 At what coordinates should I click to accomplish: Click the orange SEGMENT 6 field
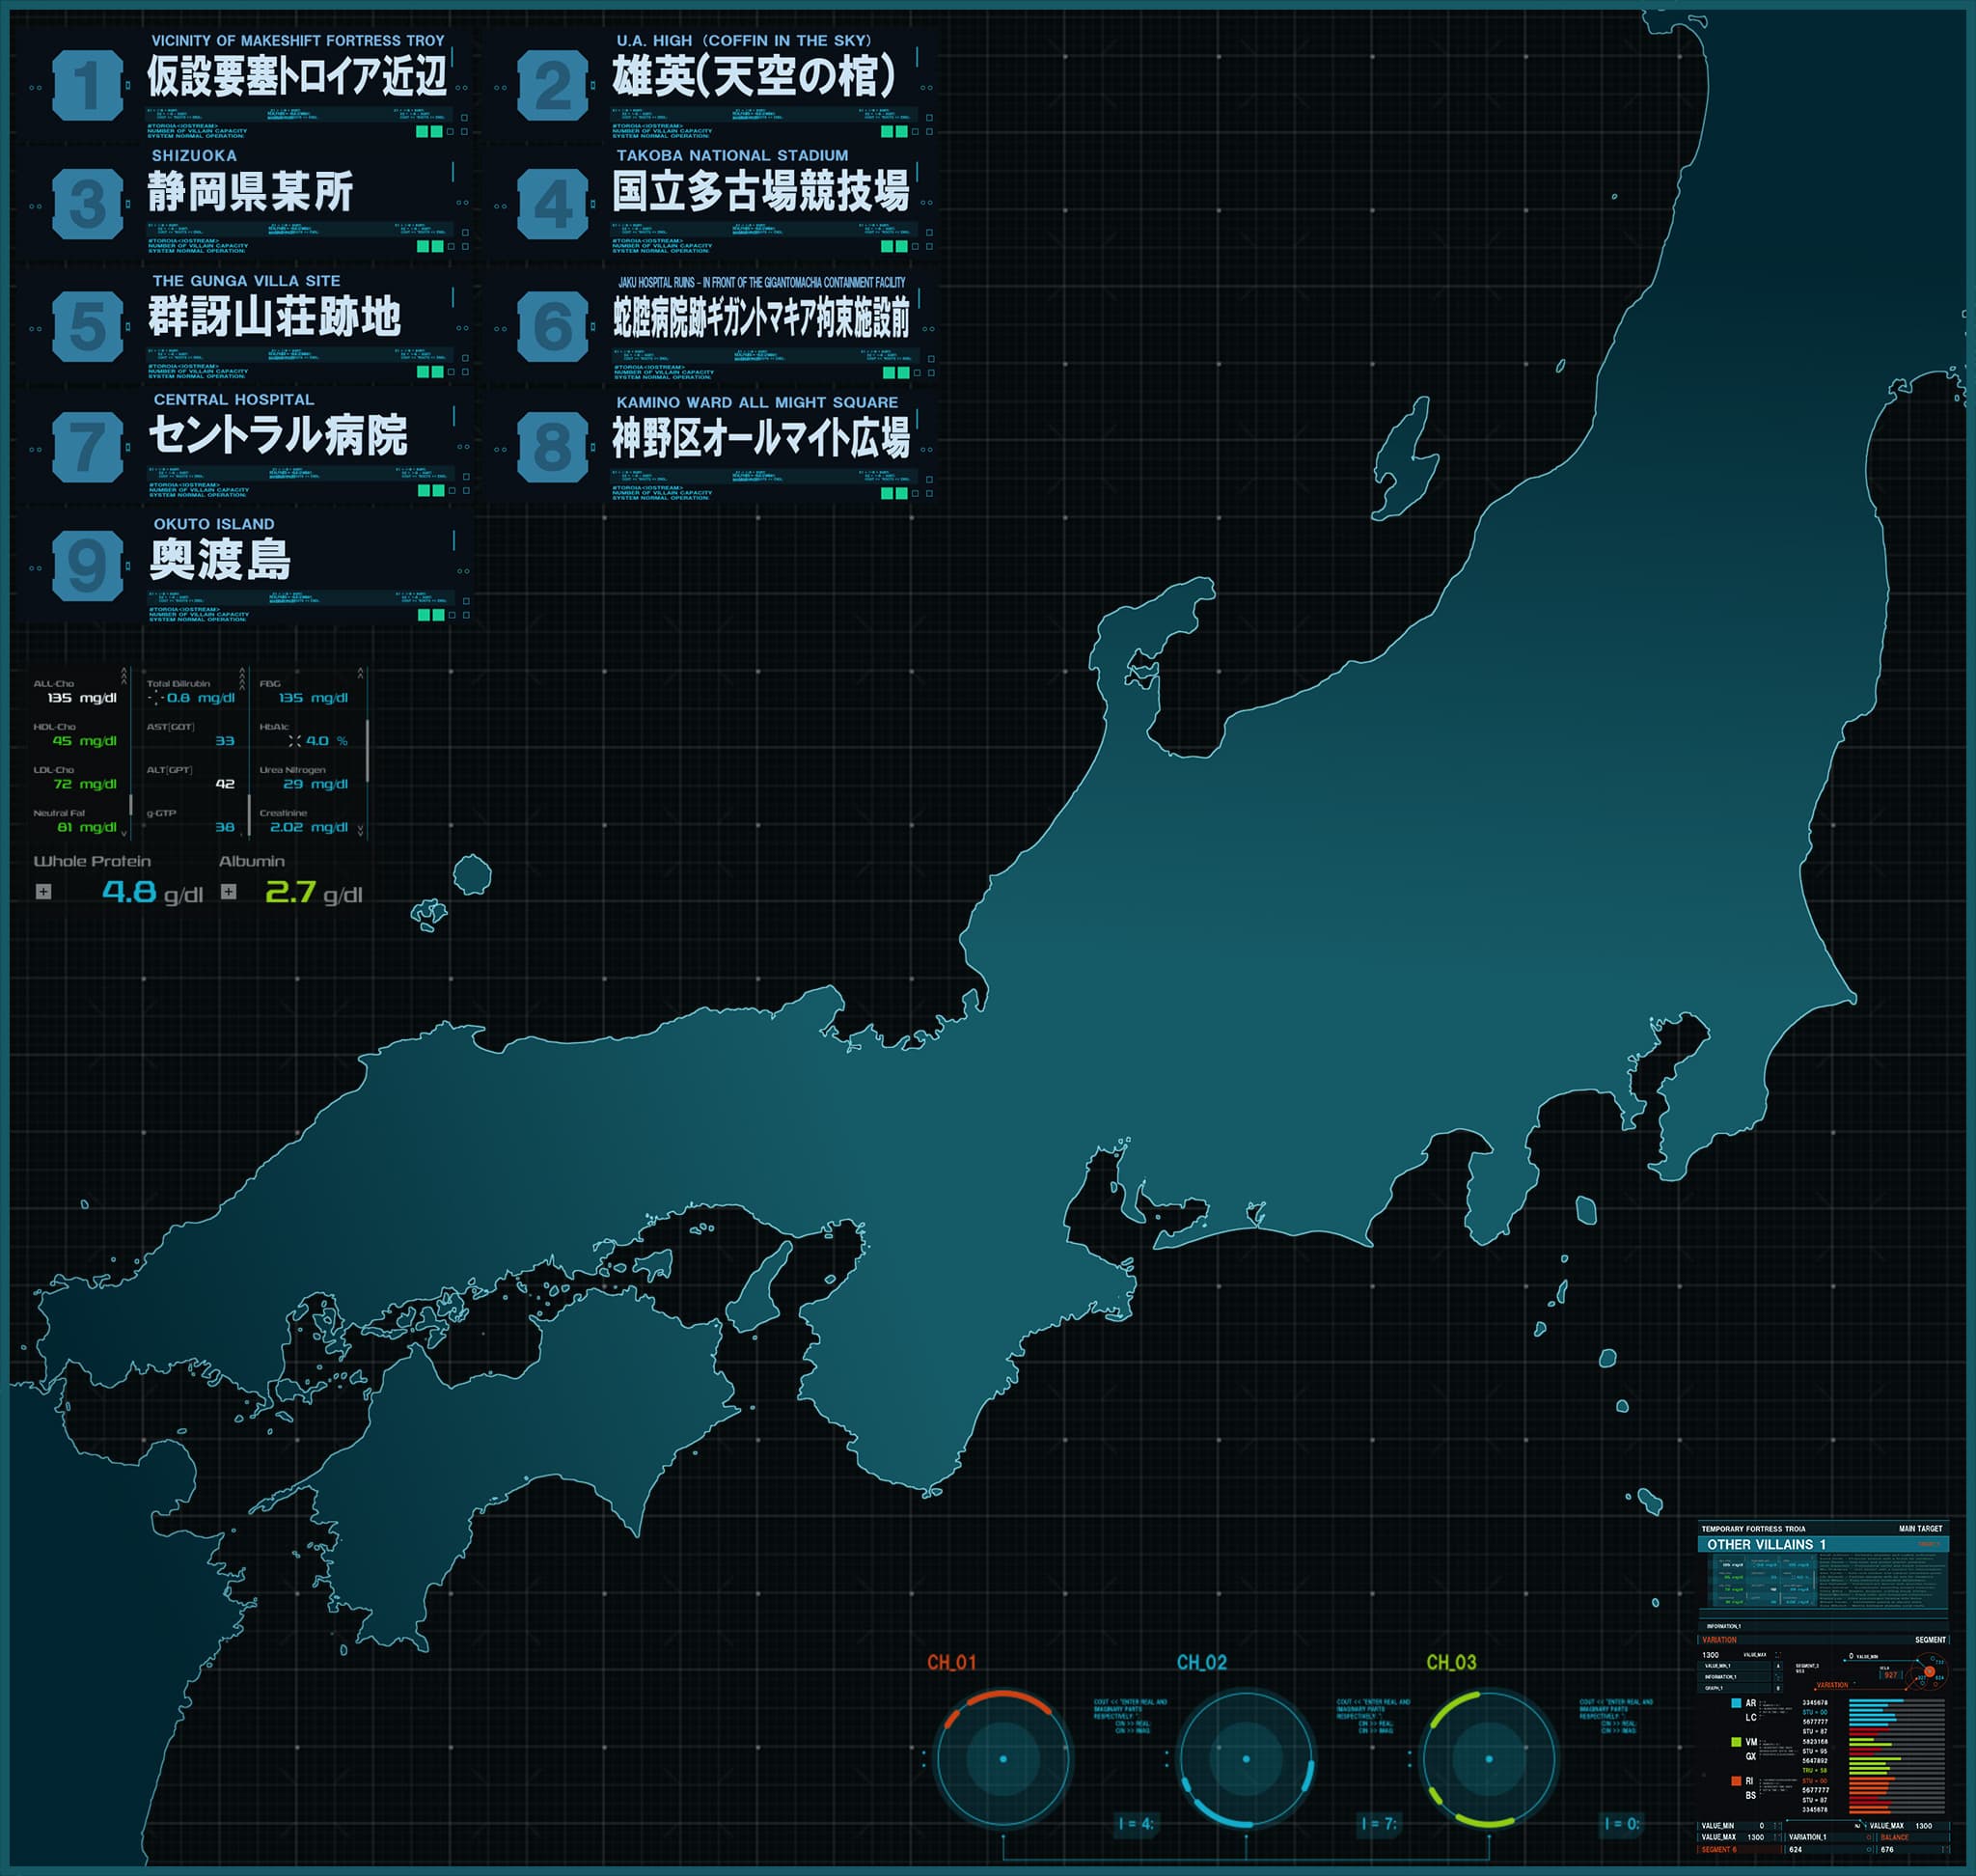pyautogui.click(x=1740, y=1850)
